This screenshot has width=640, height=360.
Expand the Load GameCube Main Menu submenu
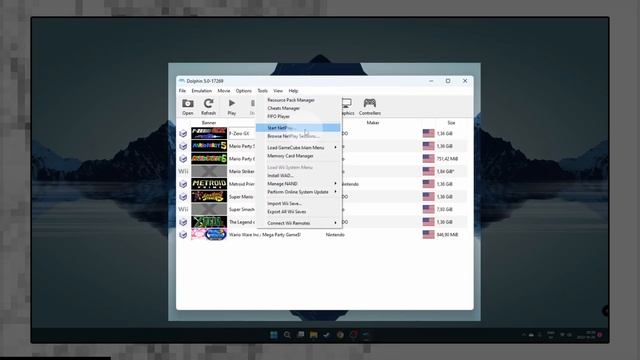point(298,148)
